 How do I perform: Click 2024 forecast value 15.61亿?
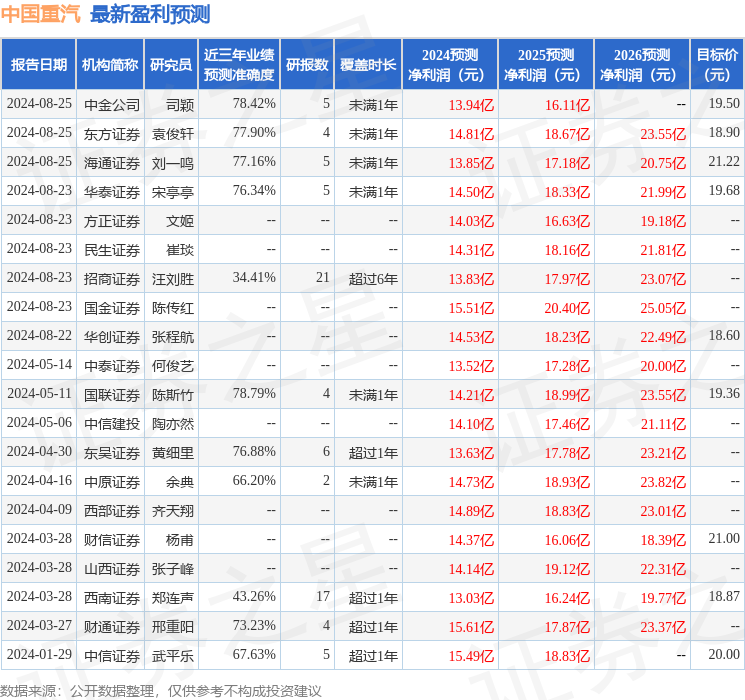tap(471, 627)
